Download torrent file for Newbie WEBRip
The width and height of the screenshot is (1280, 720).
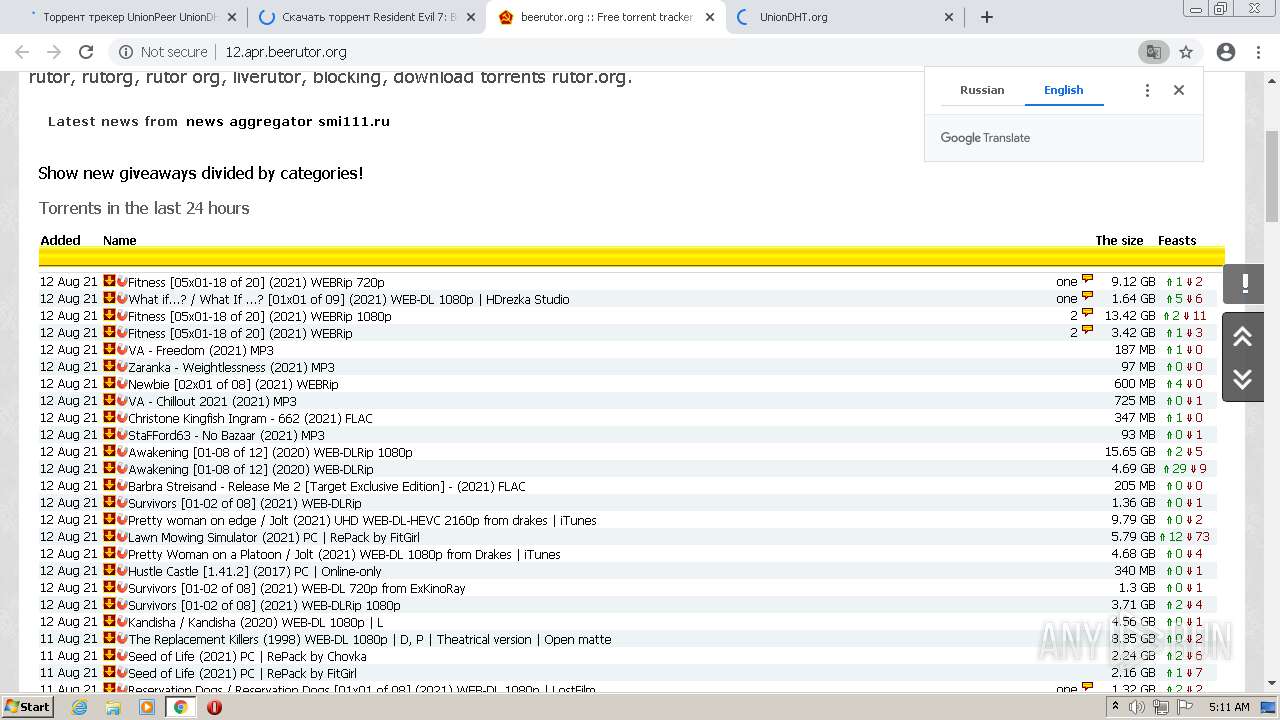coord(109,383)
